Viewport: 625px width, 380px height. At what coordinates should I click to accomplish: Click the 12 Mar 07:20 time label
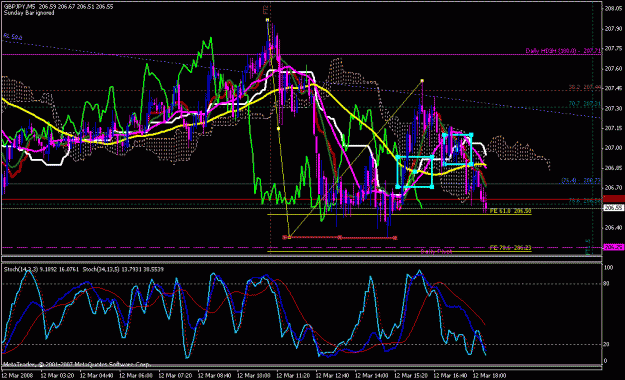(x=175, y=375)
